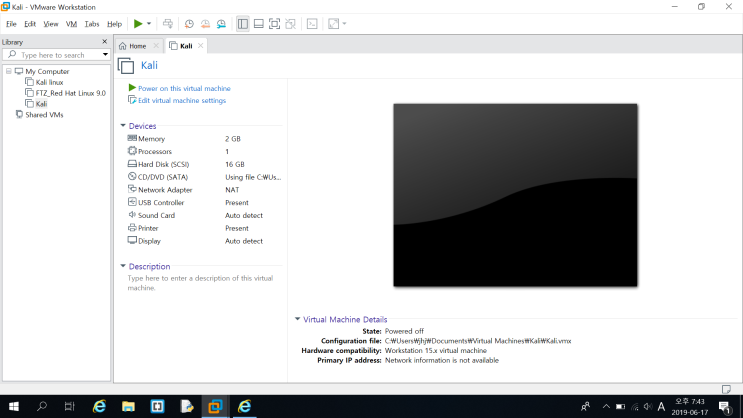The image size is (743, 418).
Task: Show hidden system tray icons
Action: tap(606, 406)
